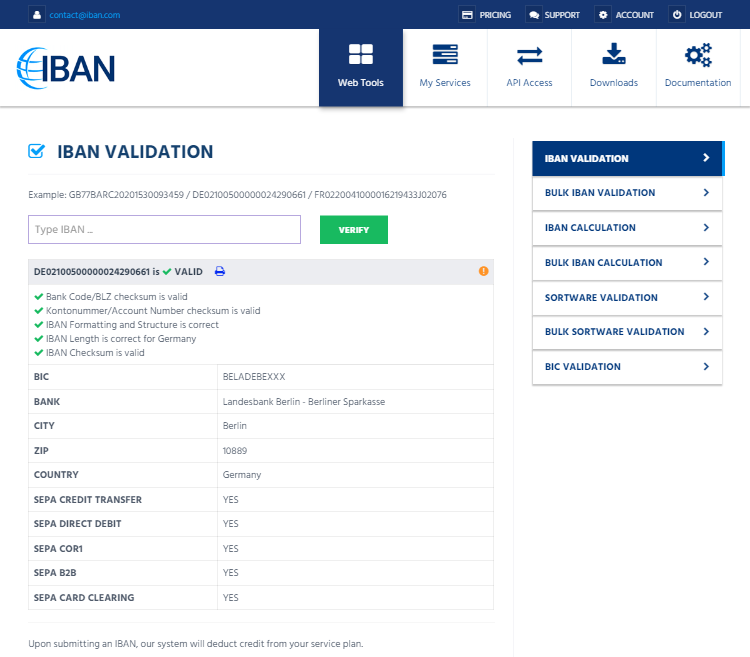Expand Bulk IBAN Validation sidebar item
This screenshot has height=657, width=750.
[706, 193]
